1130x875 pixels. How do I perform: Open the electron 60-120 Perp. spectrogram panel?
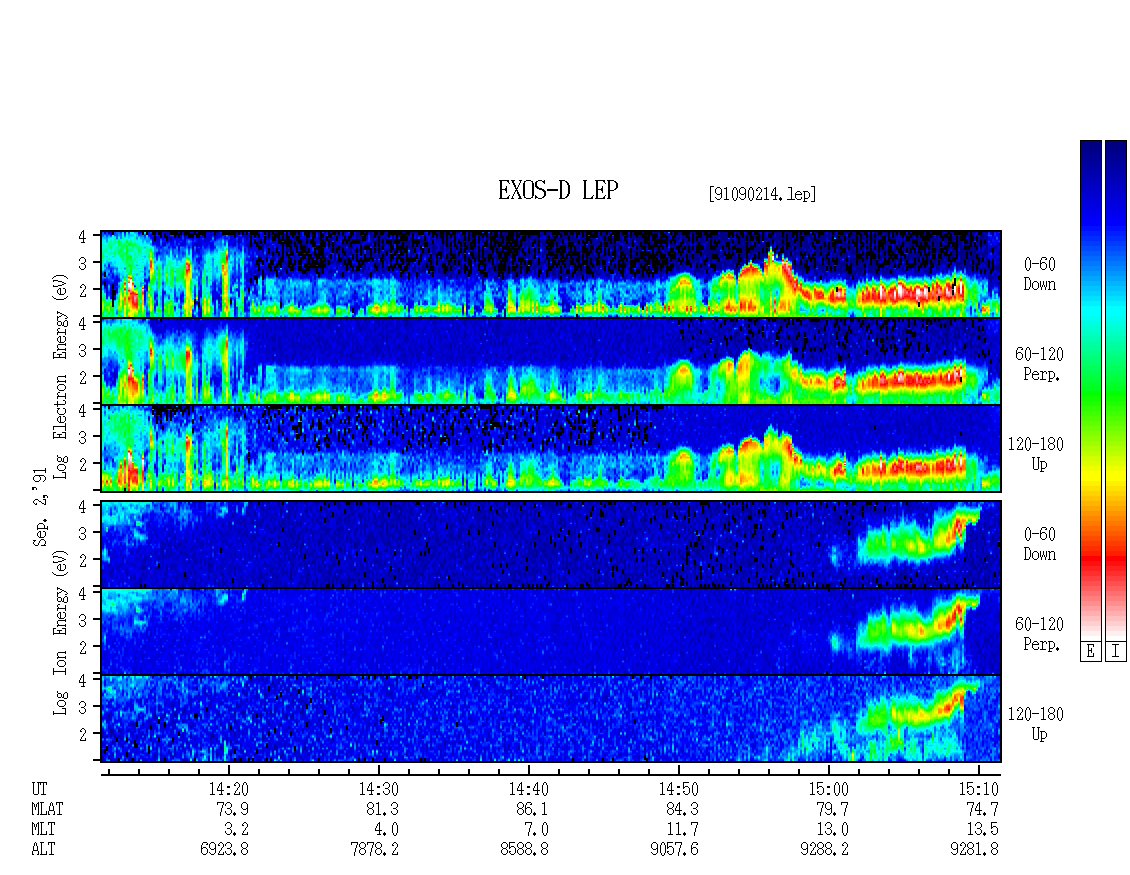551,361
